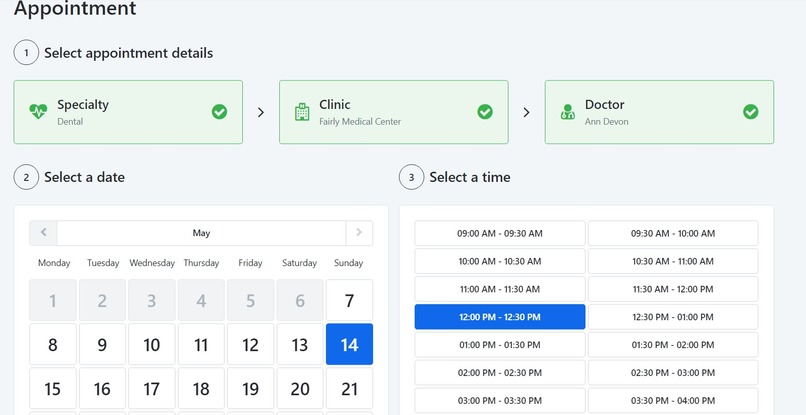This screenshot has width=806, height=415.
Task: Click the Sunday column header
Action: coord(349,263)
